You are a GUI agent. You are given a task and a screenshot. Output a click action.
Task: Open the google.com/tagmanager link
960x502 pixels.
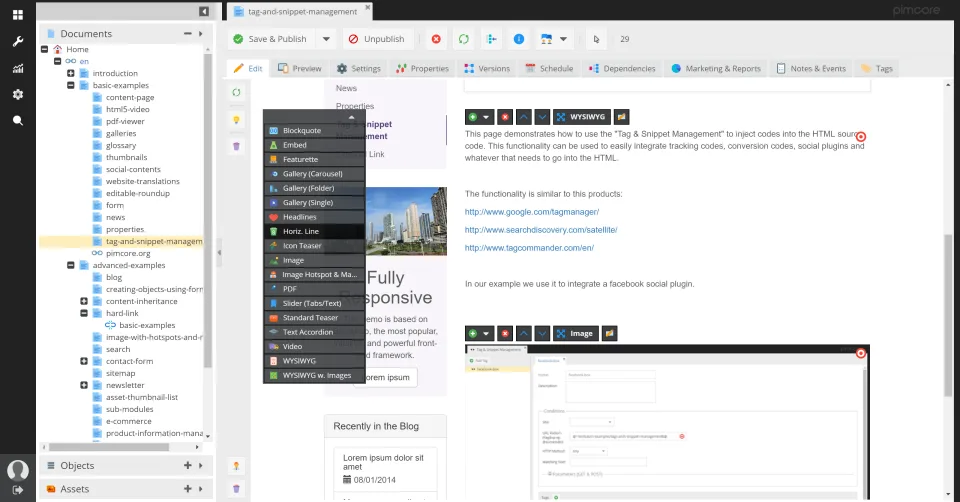pyautogui.click(x=531, y=212)
